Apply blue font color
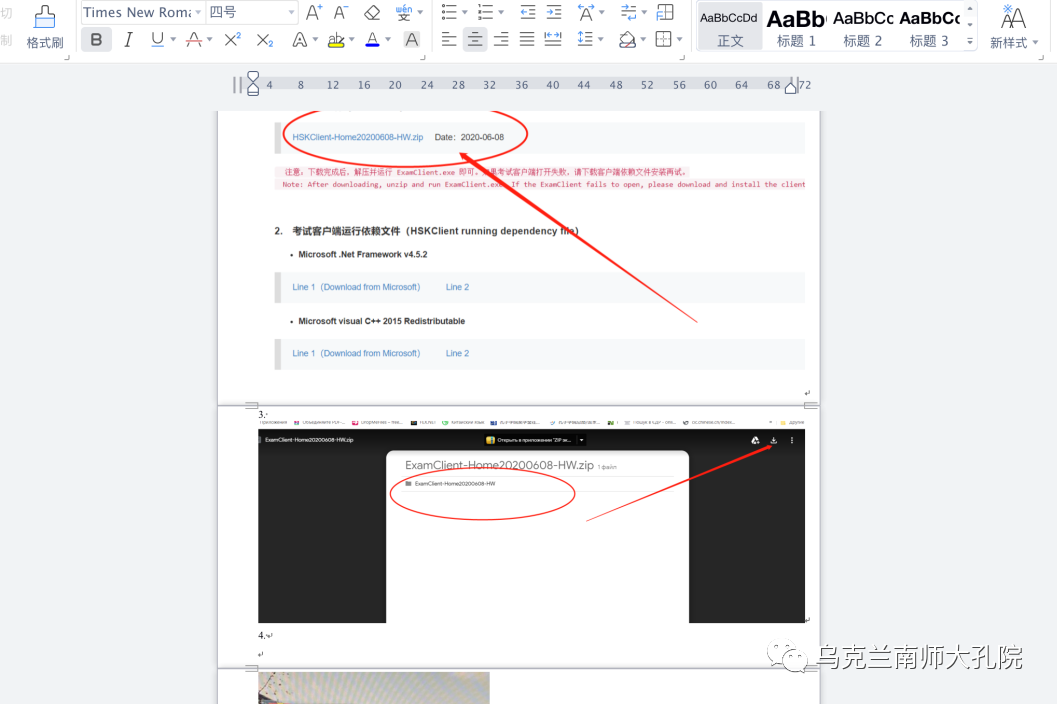 tap(372, 40)
